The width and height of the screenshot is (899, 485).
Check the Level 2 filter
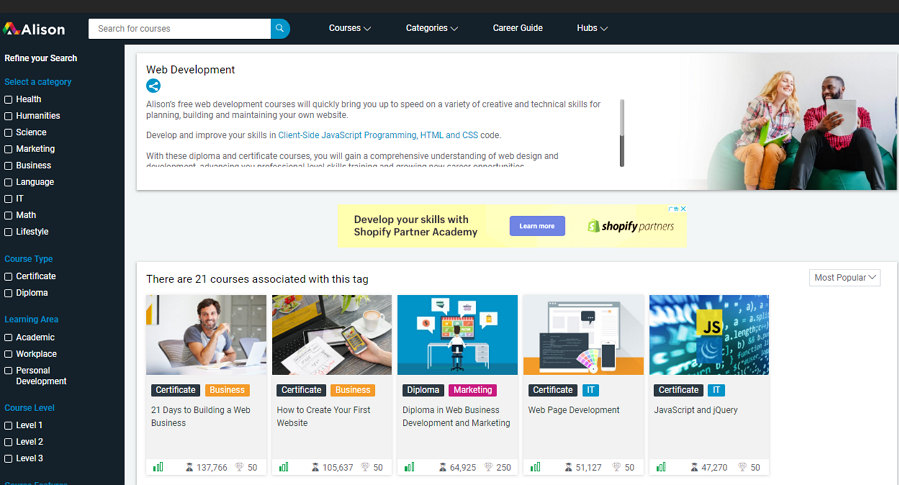(x=8, y=442)
